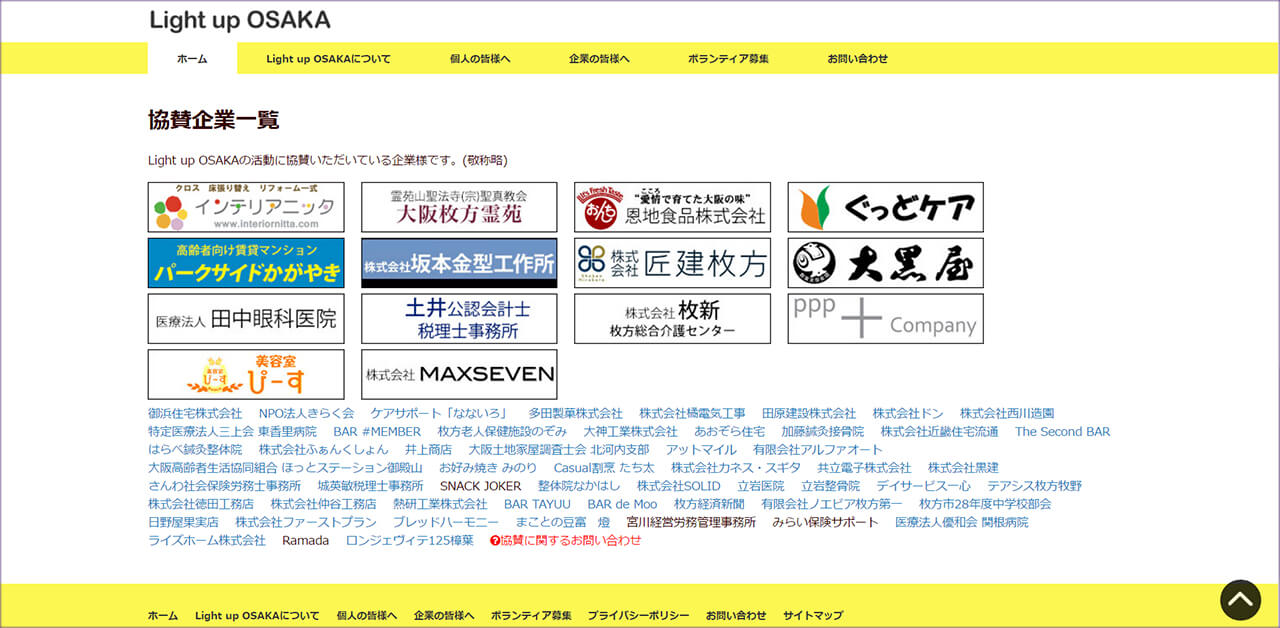Open the ロンジェヴィテ125樟葉 link
The image size is (1280, 628).
[409, 540]
